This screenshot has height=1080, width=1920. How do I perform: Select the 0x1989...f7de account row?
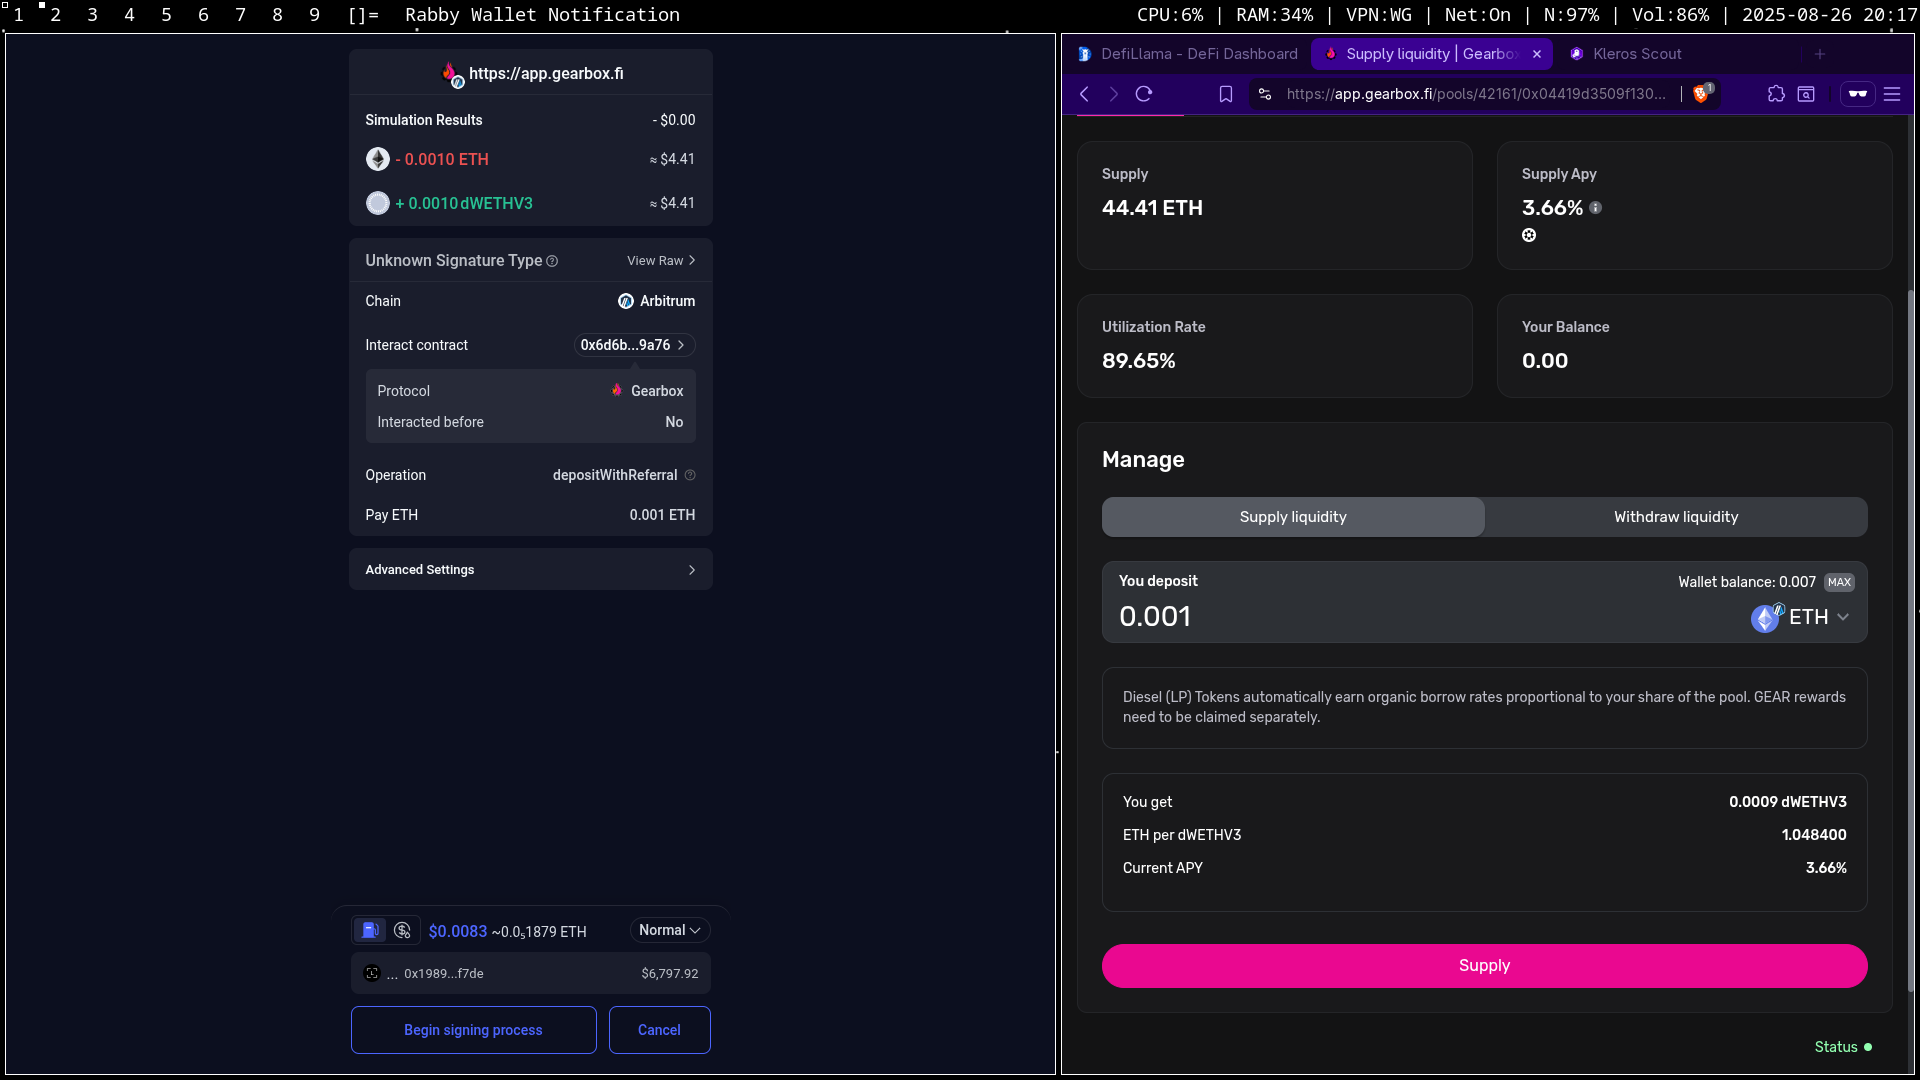pos(530,973)
